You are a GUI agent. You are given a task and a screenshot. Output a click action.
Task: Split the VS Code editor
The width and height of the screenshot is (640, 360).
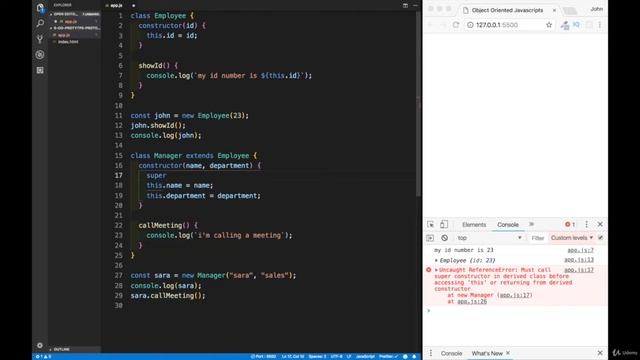click(x=405, y=6)
